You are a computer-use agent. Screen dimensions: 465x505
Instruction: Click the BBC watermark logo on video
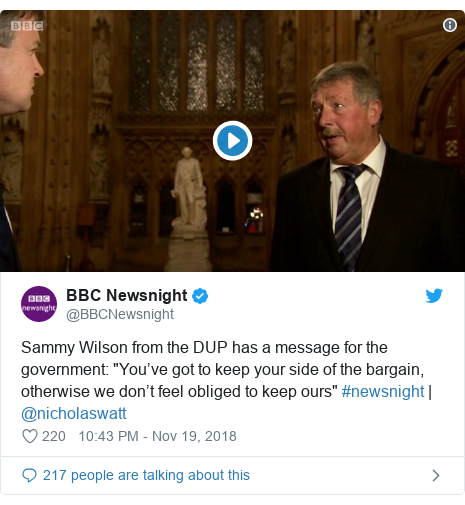click(27, 26)
